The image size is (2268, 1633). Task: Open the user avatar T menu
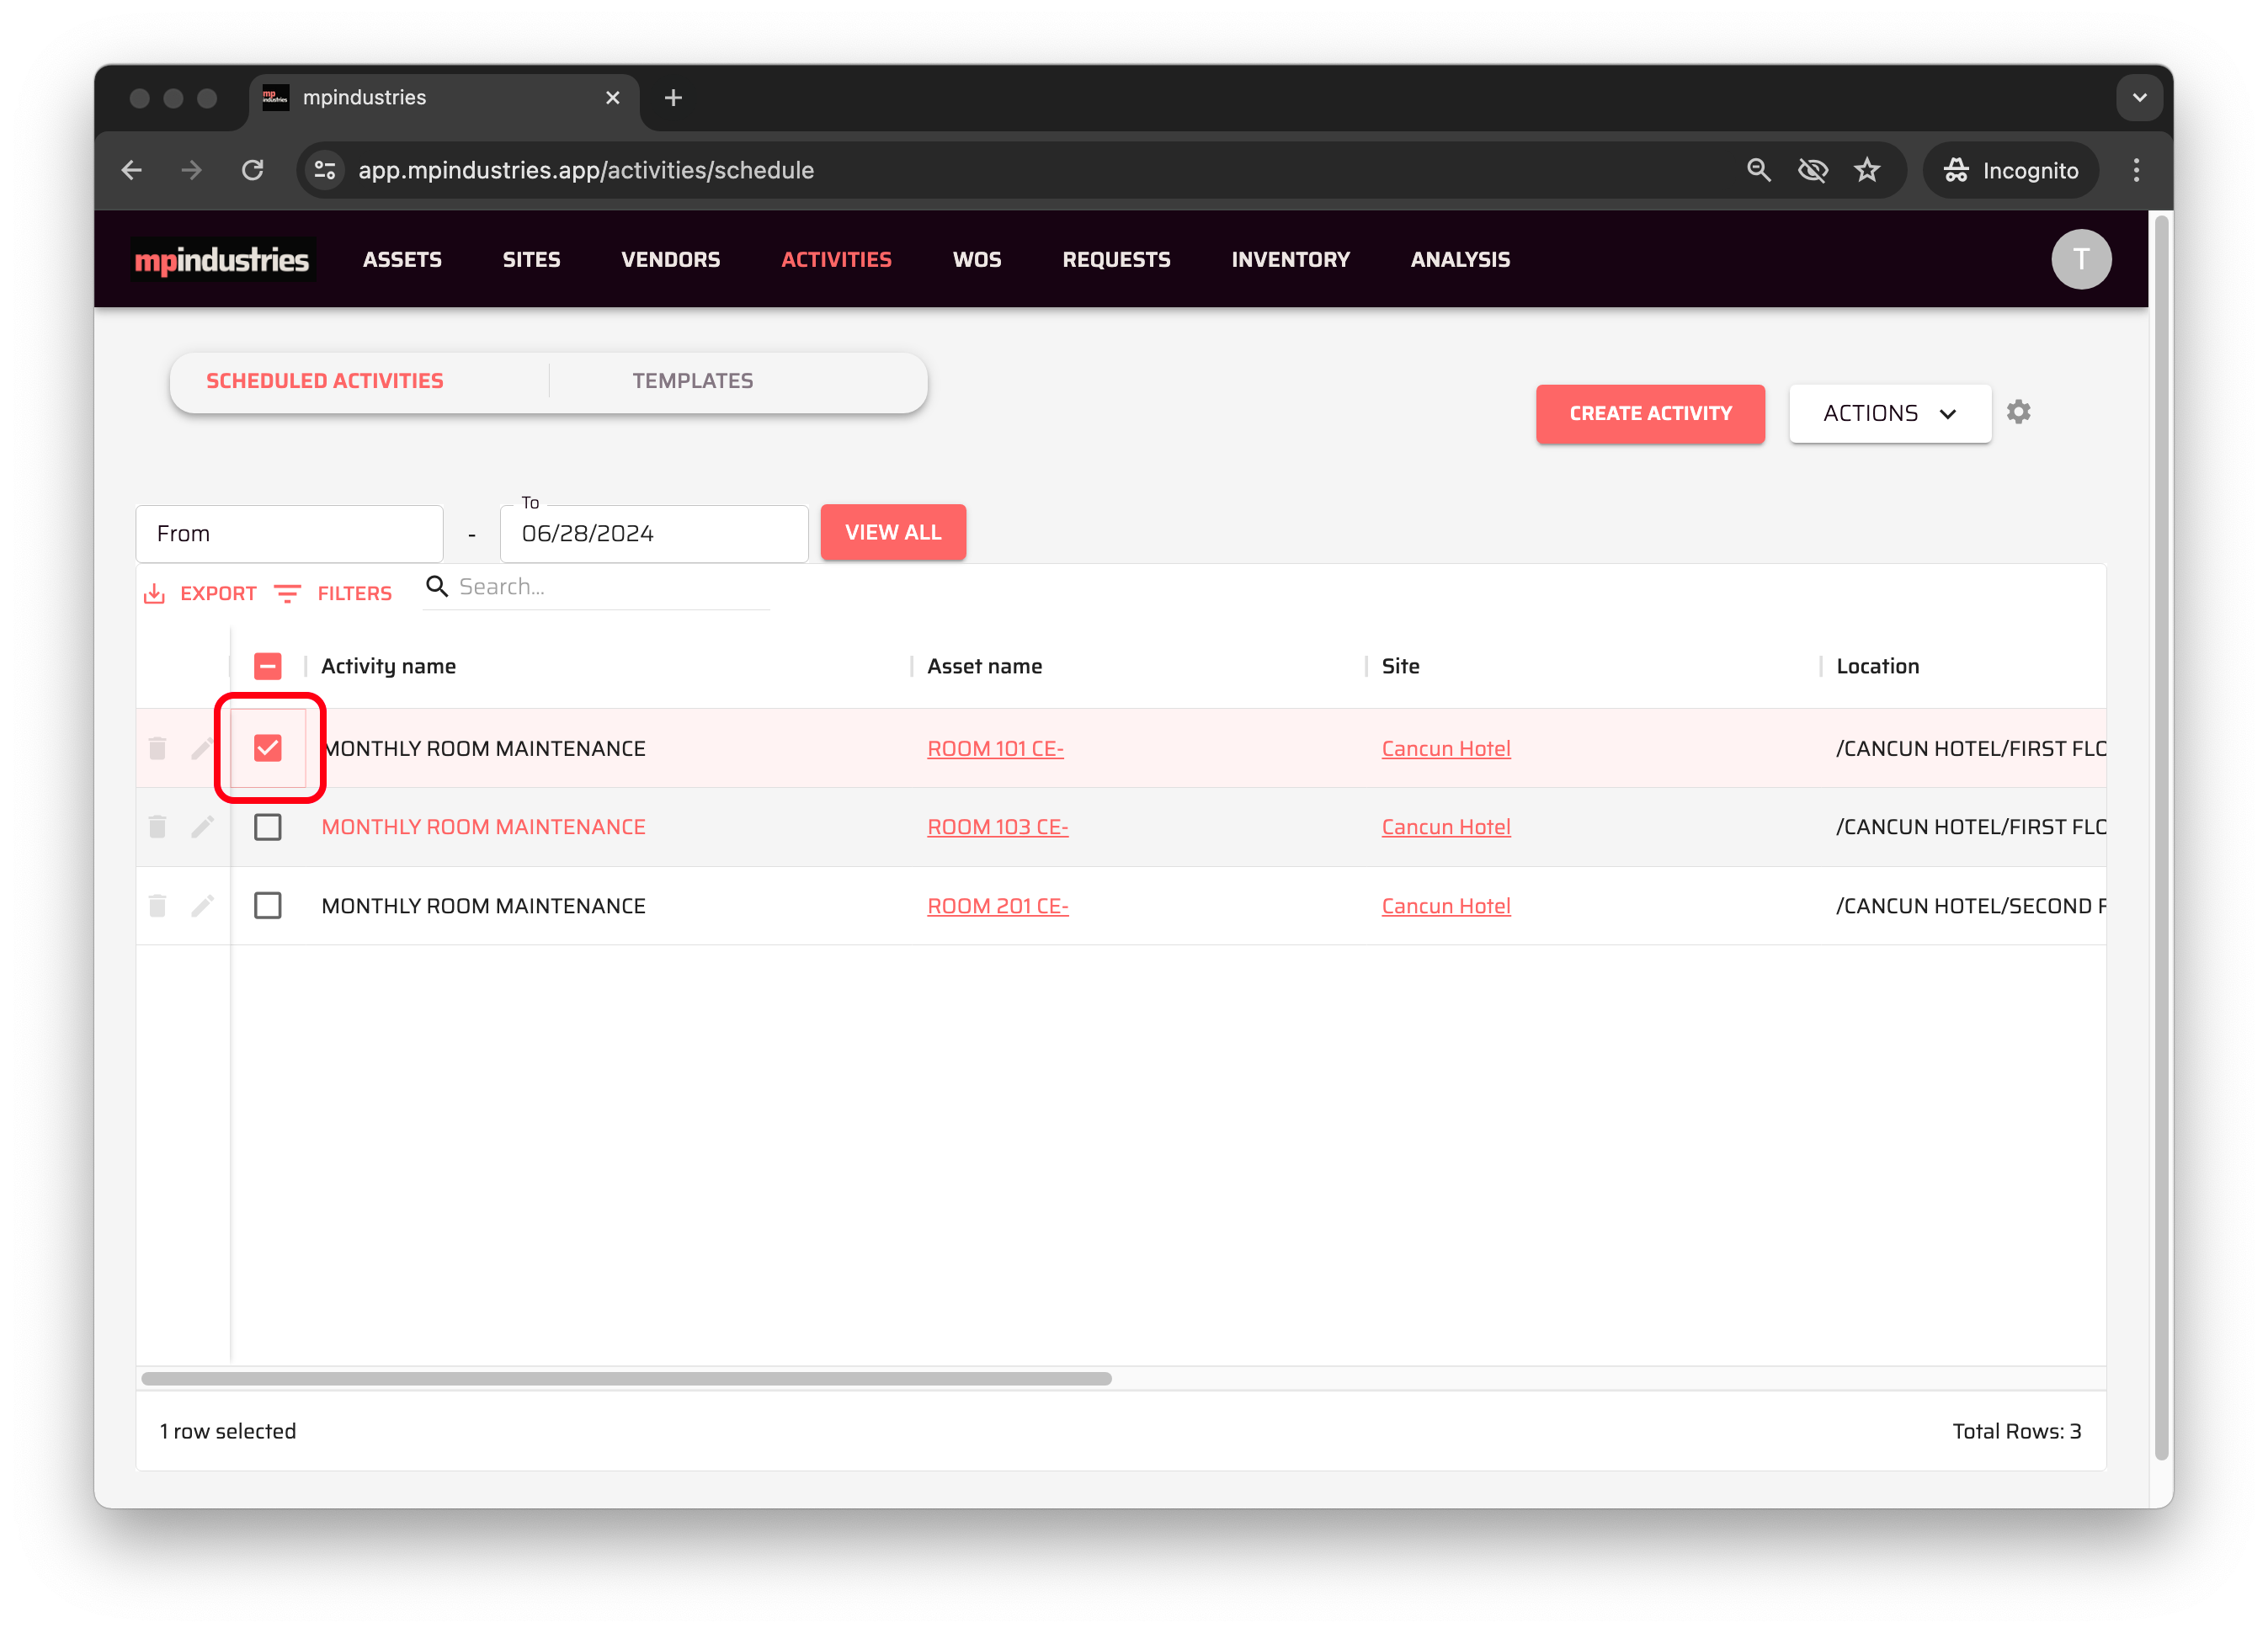coord(2081,260)
